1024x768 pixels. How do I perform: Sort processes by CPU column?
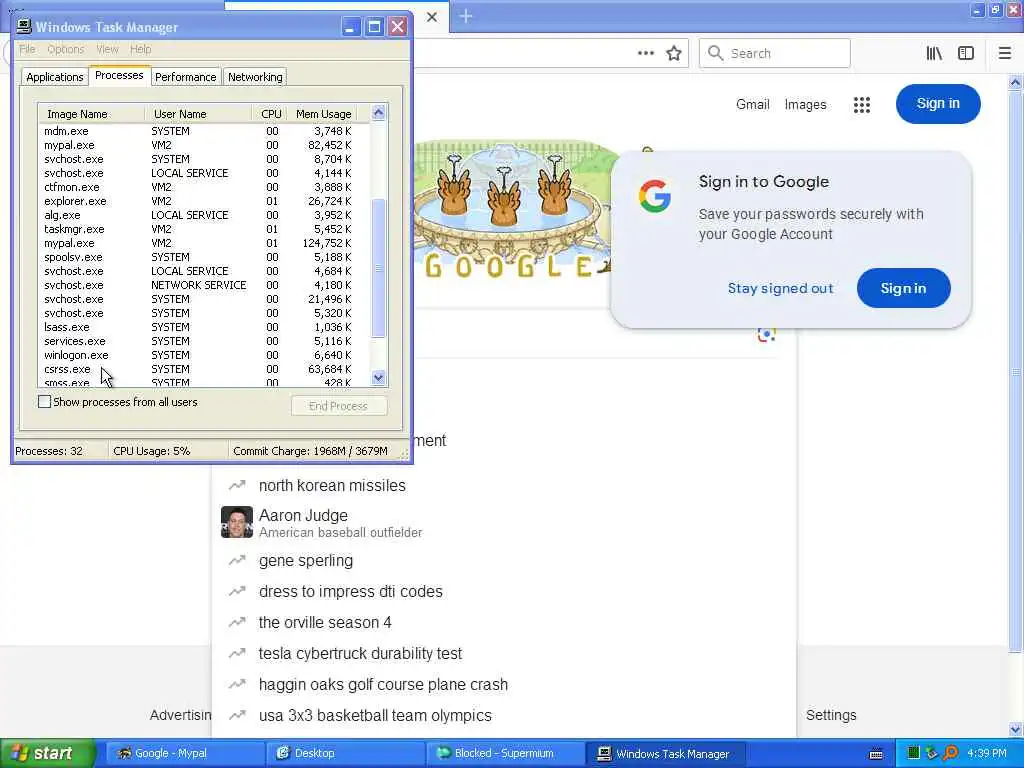coord(270,114)
